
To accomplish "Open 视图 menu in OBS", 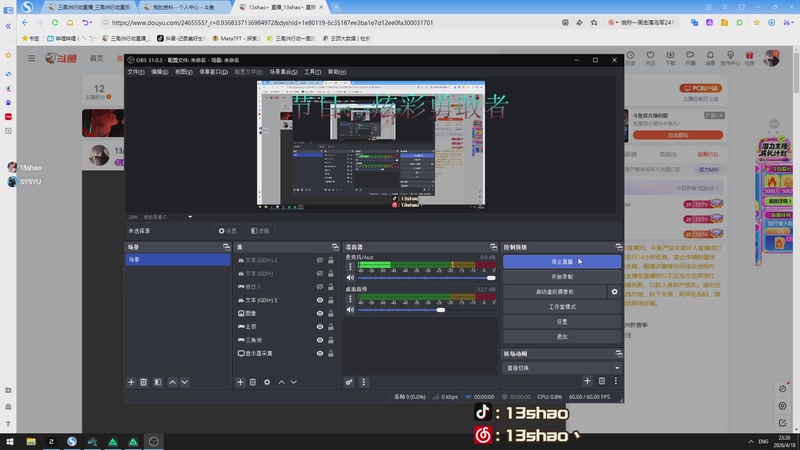I will [184, 72].
